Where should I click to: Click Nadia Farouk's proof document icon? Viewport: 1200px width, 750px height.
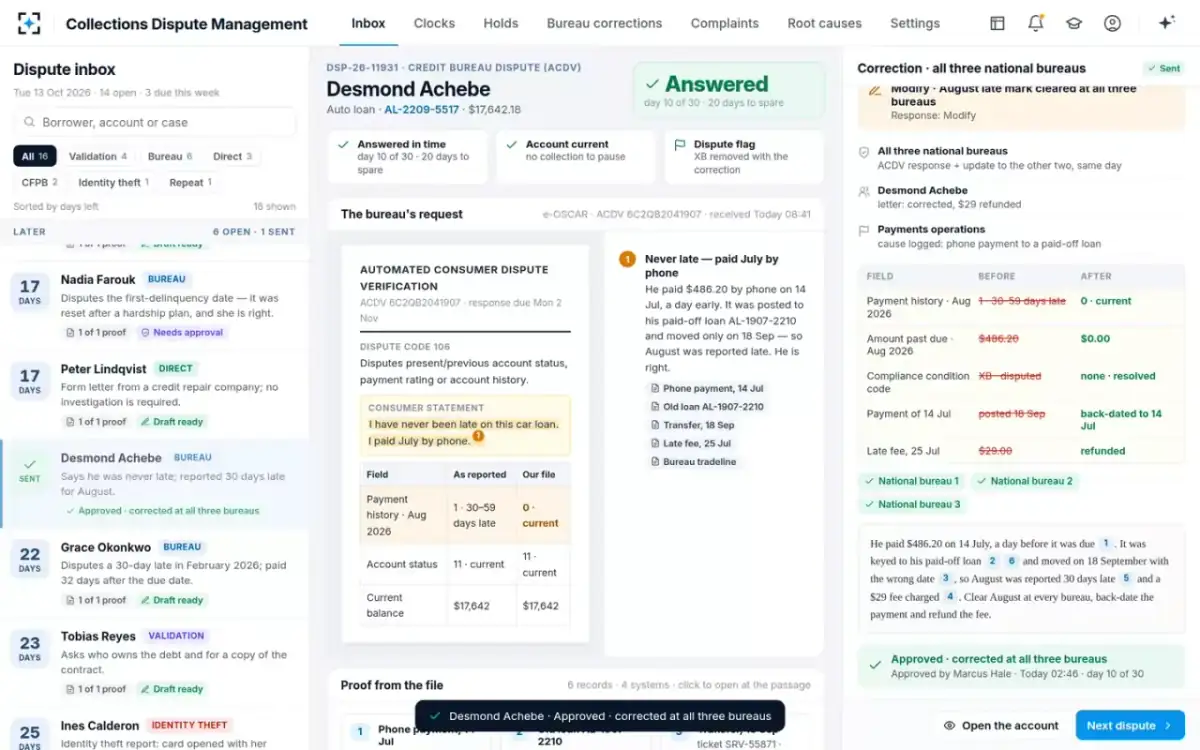click(x=71, y=333)
